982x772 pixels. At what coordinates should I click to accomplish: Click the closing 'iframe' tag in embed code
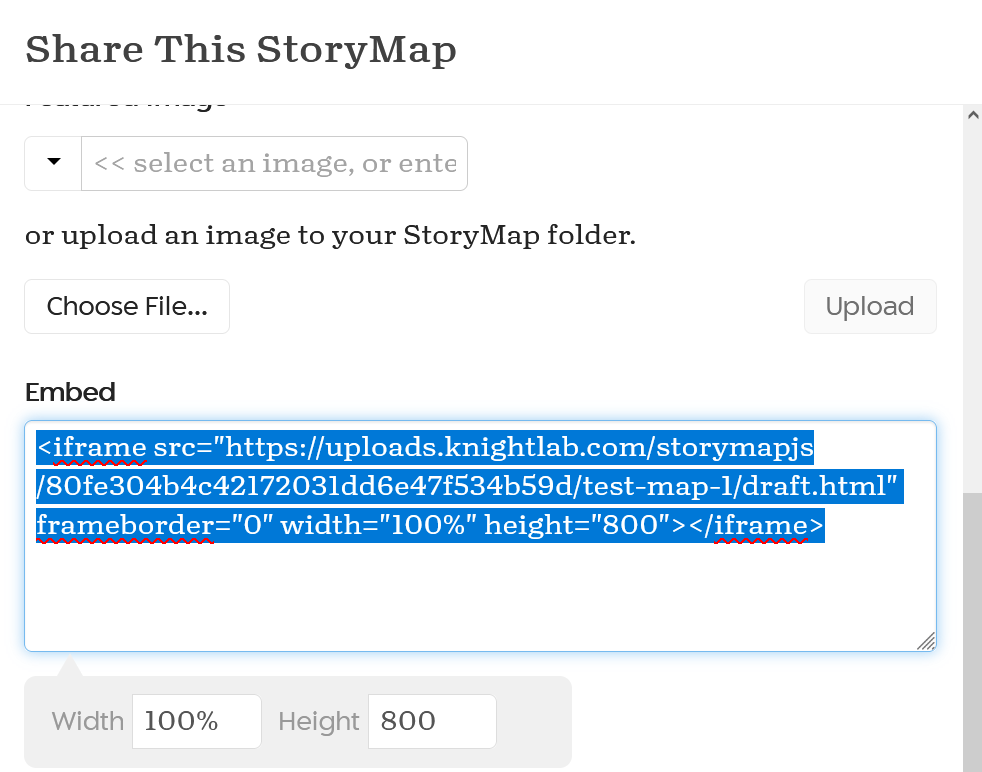point(760,525)
